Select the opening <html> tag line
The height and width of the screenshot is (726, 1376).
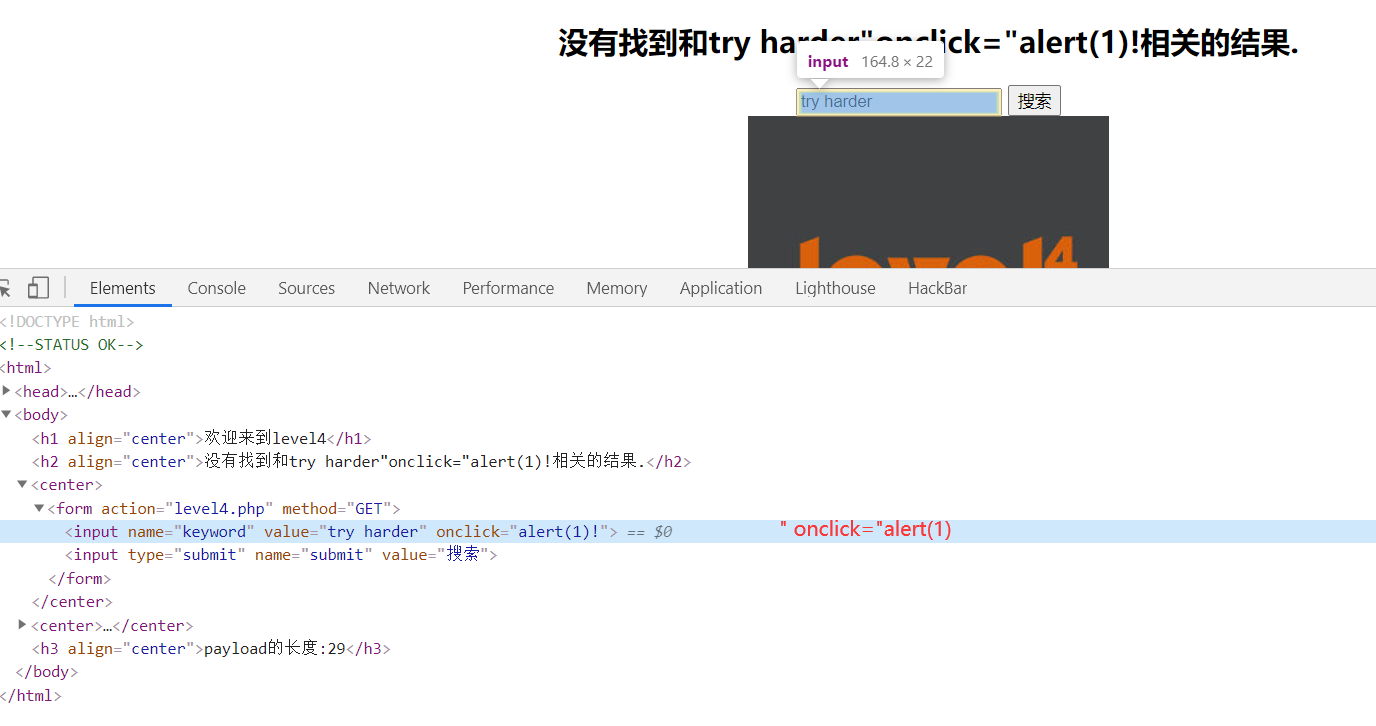pos(26,368)
